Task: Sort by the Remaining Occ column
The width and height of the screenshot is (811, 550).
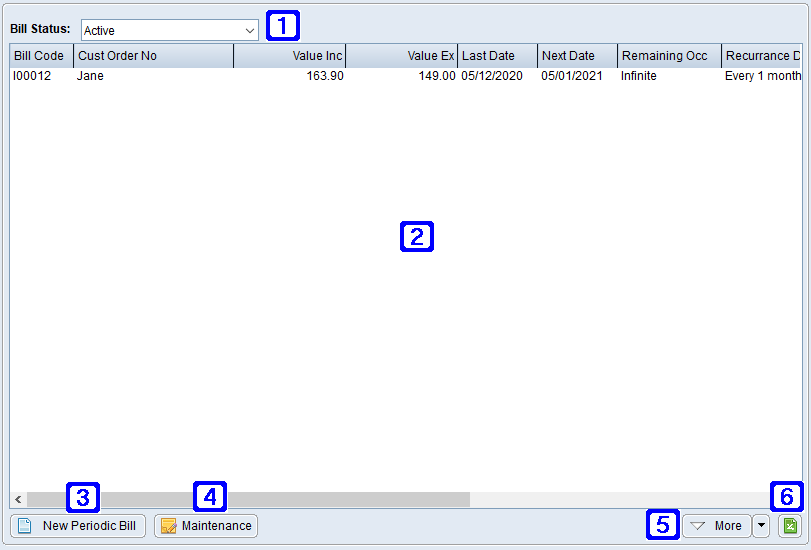Action: pos(669,56)
